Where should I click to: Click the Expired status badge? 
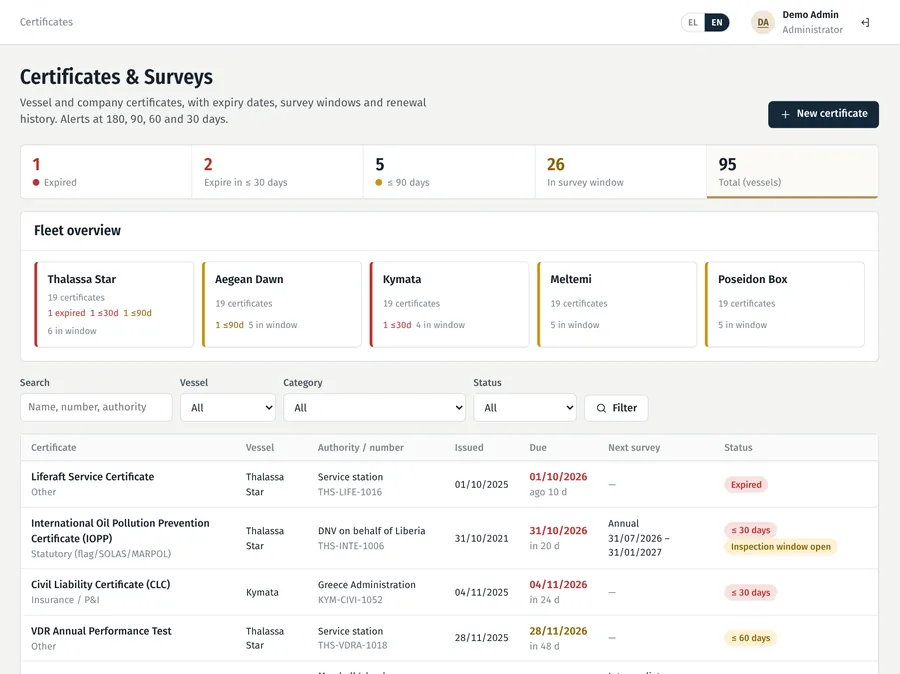point(746,485)
